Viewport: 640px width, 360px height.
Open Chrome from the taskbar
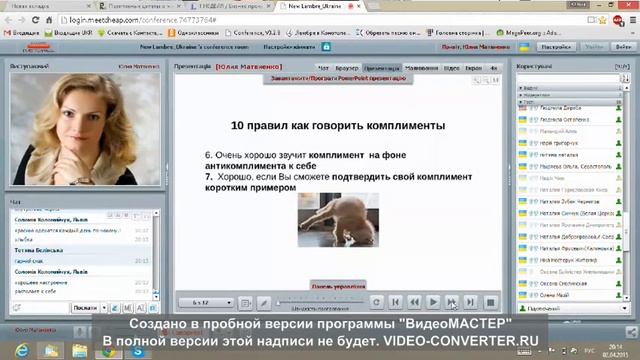pyautogui.click(x=109, y=351)
